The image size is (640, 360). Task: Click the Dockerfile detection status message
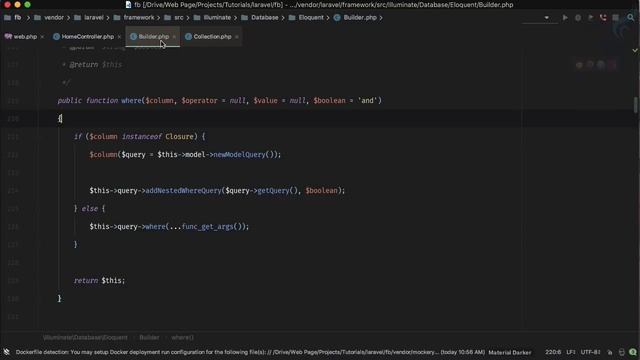point(250,352)
